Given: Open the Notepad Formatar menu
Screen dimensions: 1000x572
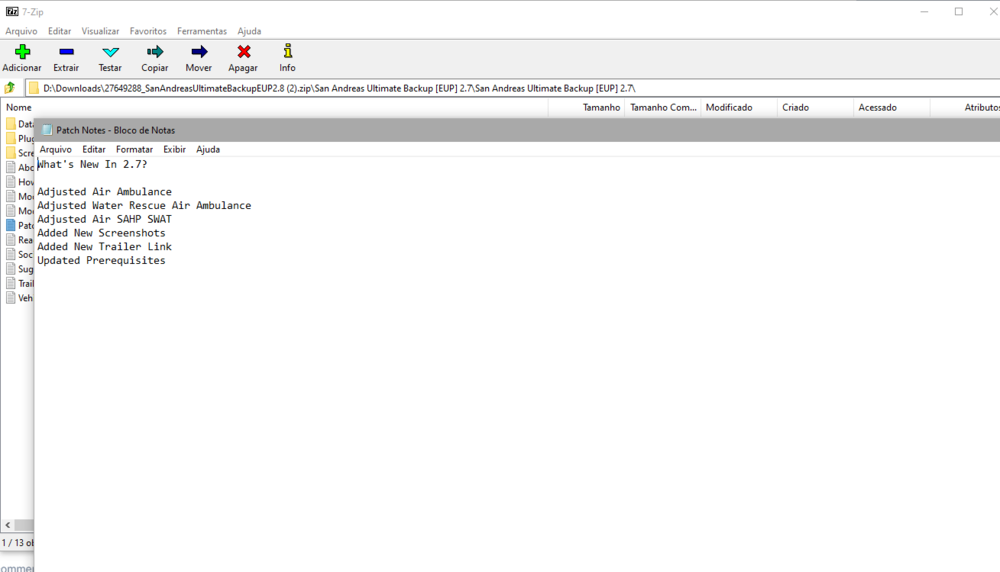Looking at the screenshot, I should click(134, 149).
